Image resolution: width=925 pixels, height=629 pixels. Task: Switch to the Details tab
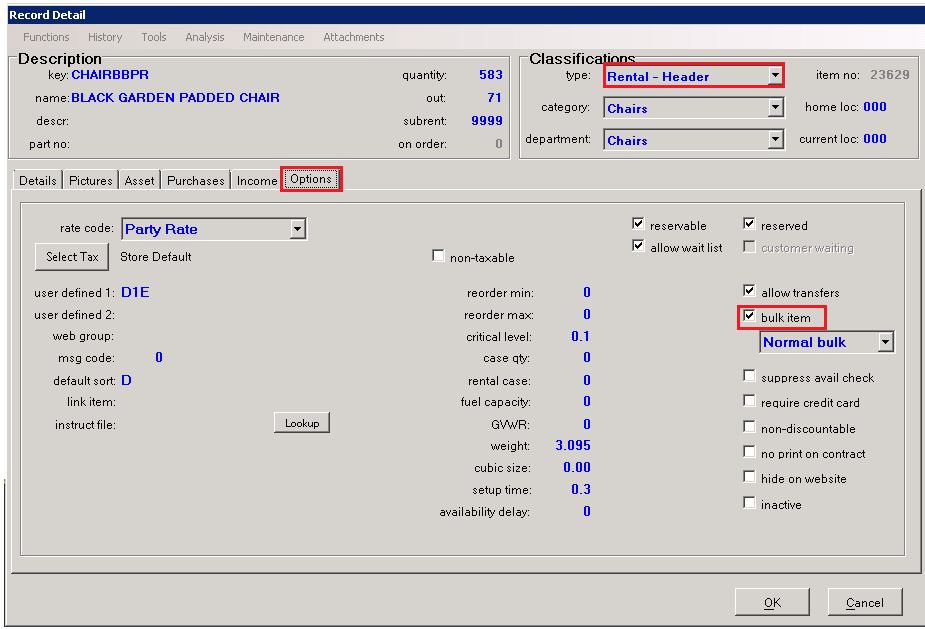(x=37, y=181)
